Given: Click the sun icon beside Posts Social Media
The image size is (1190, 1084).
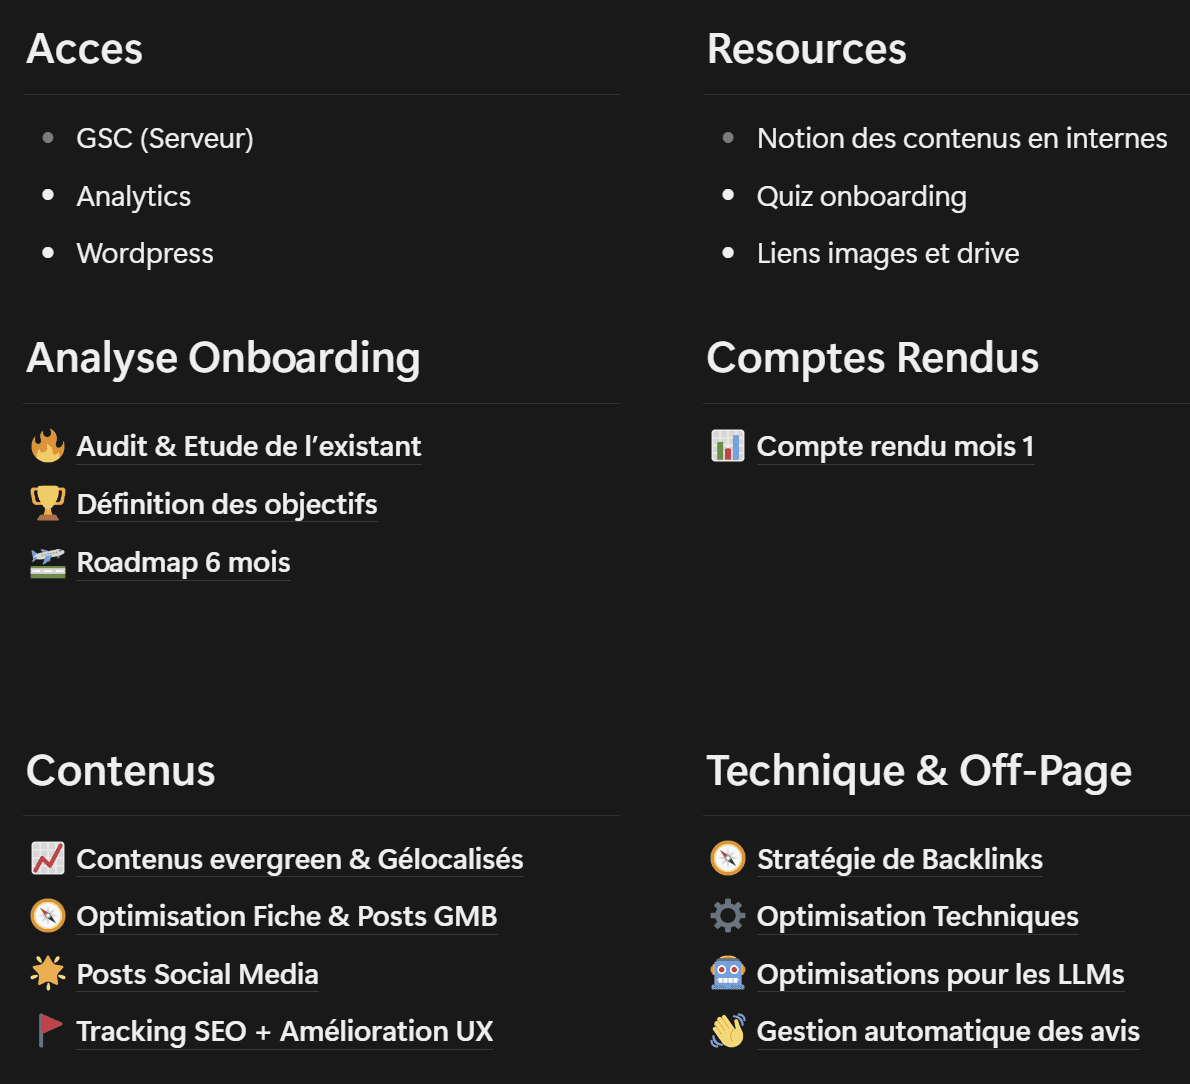Looking at the screenshot, I should point(47,974).
